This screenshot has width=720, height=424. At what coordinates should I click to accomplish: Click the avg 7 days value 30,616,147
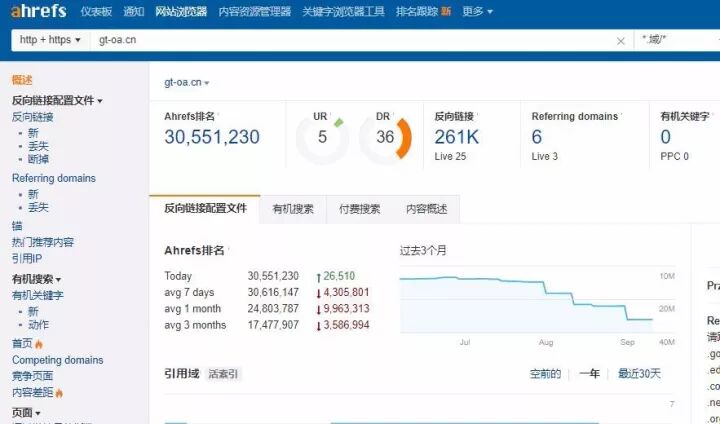pos(273,292)
